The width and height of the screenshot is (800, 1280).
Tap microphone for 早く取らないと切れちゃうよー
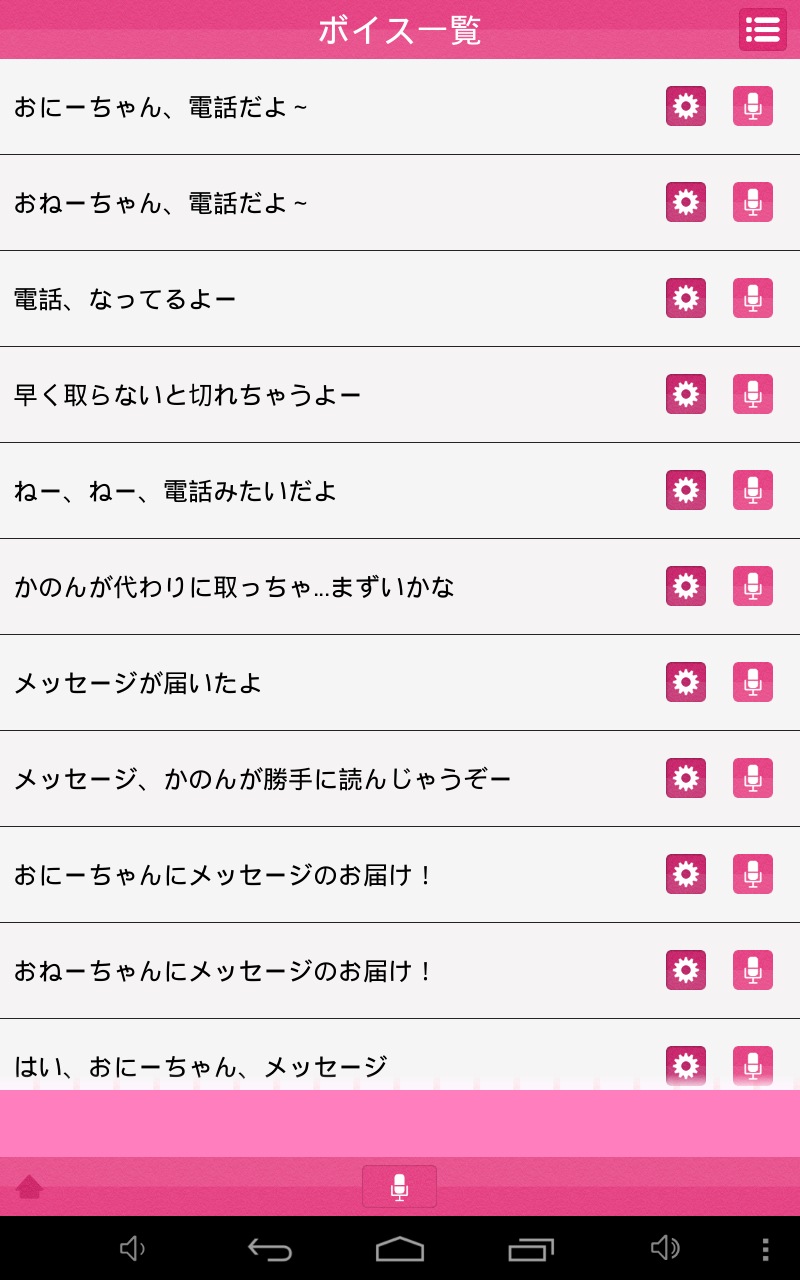point(753,394)
